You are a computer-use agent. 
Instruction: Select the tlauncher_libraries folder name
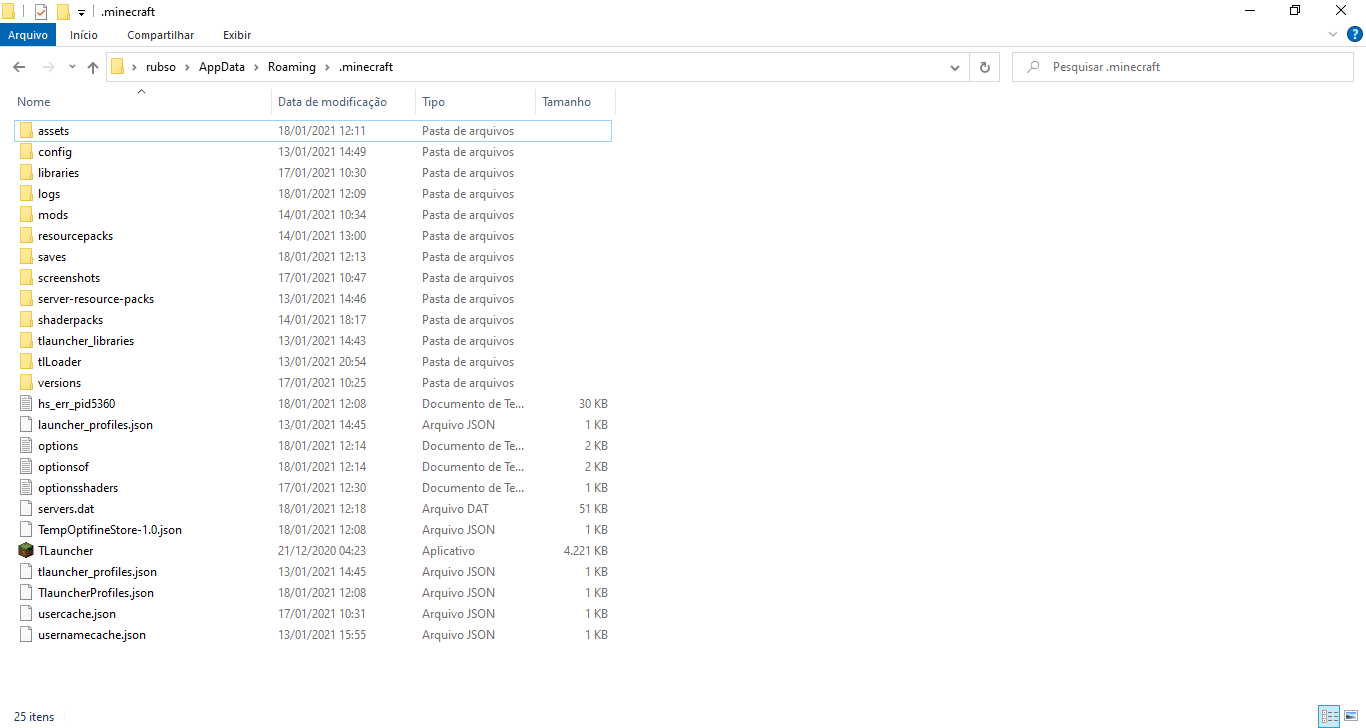pos(86,341)
